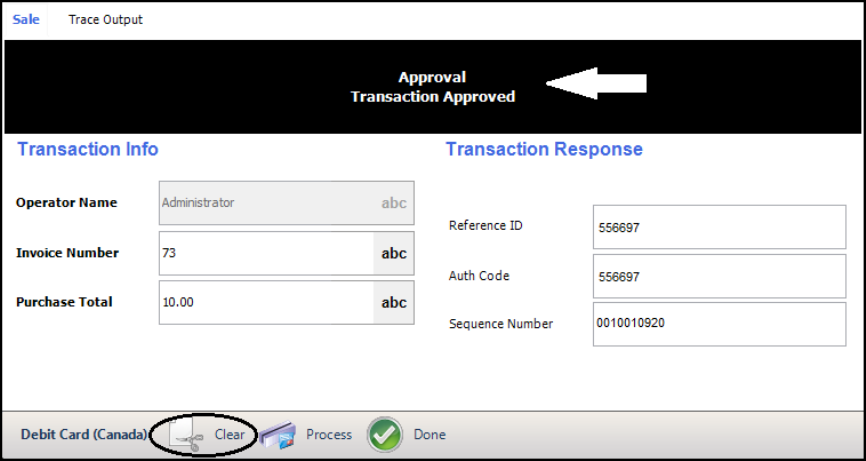Switch to the Sale tab
This screenshot has height=461, width=866.
pyautogui.click(x=26, y=20)
